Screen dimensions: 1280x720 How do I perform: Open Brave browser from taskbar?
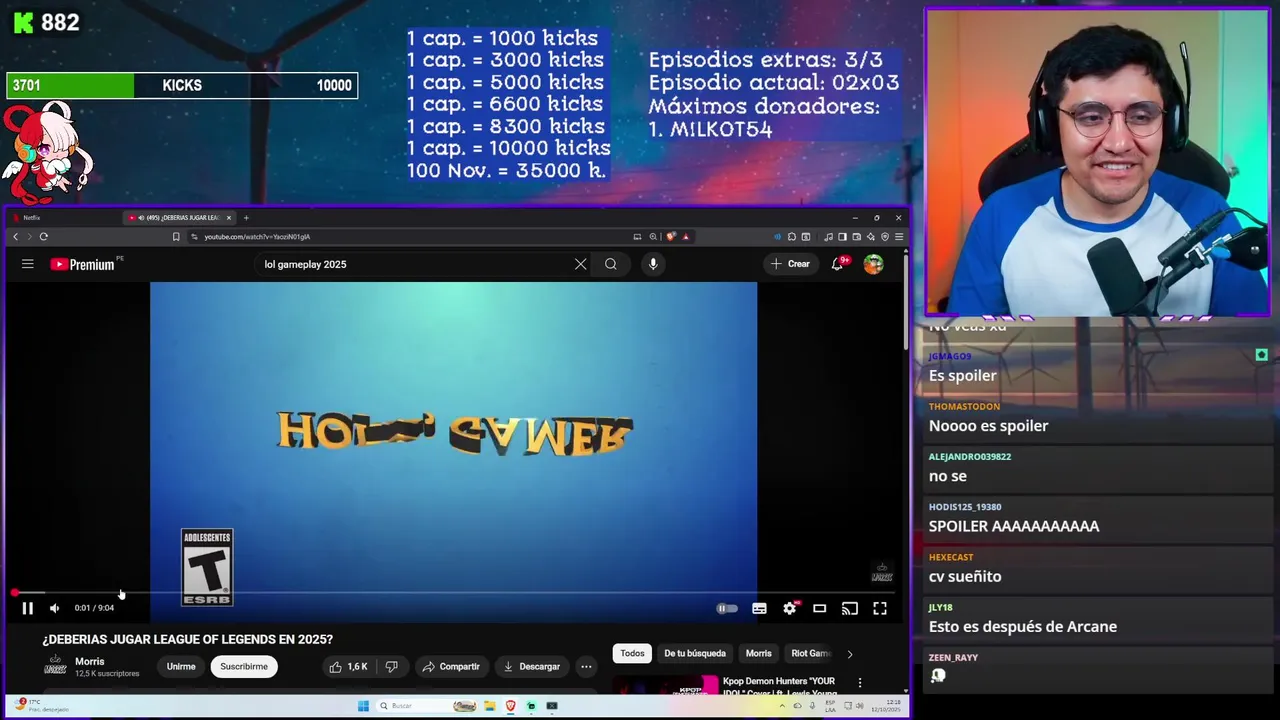click(x=511, y=706)
